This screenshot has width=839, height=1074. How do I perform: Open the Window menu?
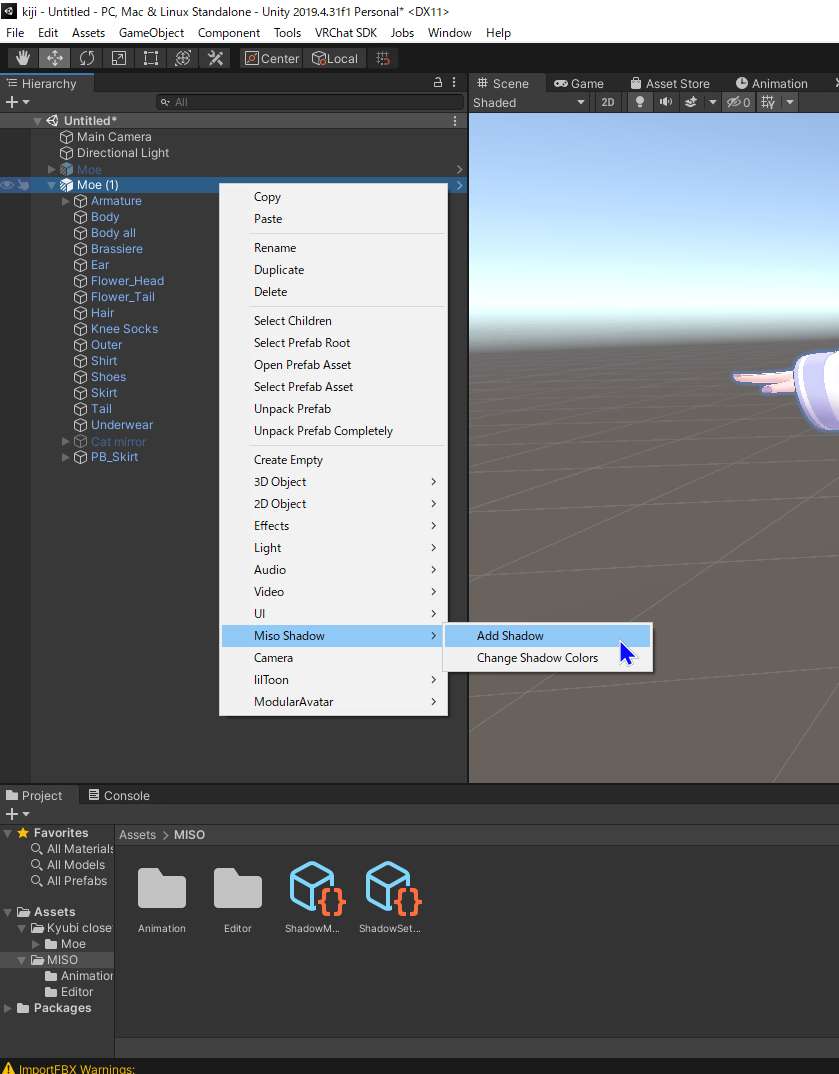(x=449, y=33)
